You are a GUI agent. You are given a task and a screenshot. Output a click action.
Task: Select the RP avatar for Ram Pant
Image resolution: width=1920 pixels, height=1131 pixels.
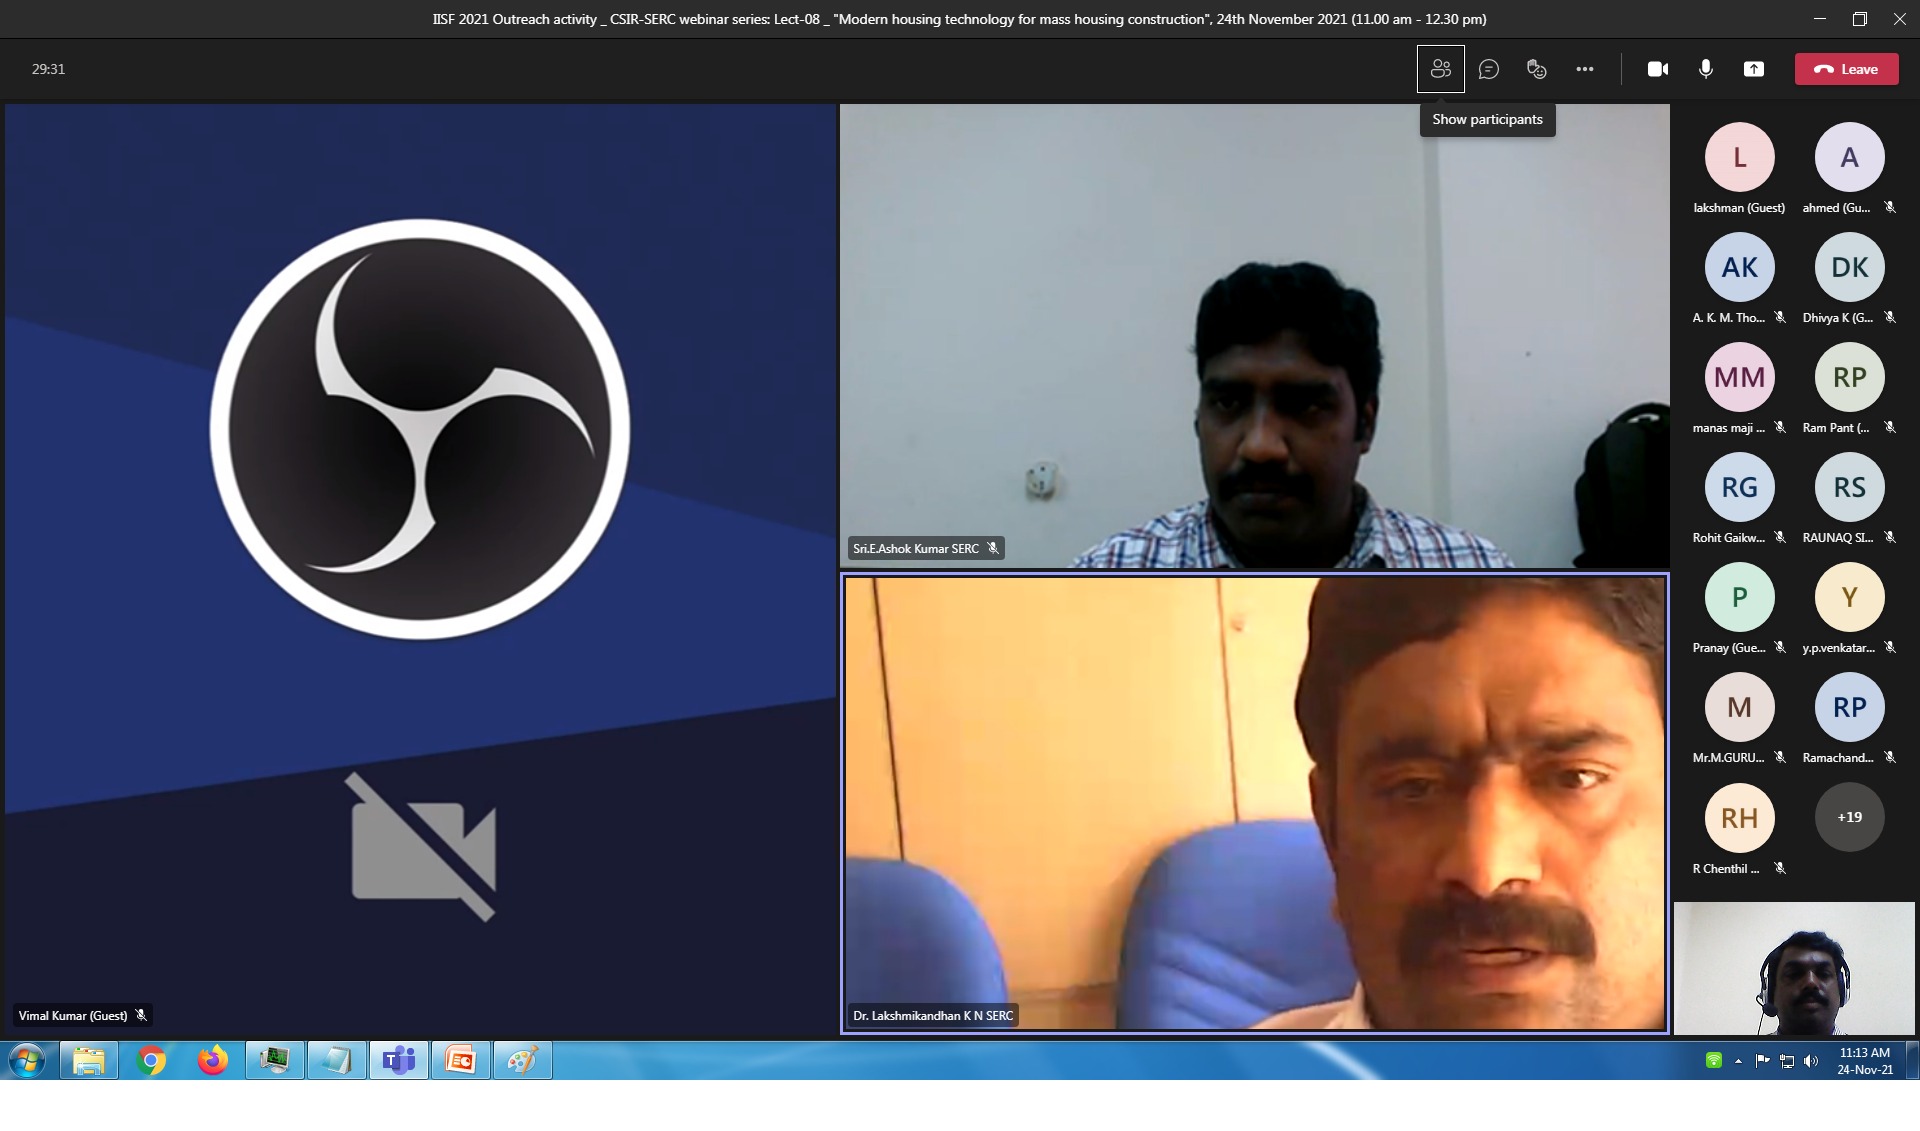click(x=1849, y=377)
